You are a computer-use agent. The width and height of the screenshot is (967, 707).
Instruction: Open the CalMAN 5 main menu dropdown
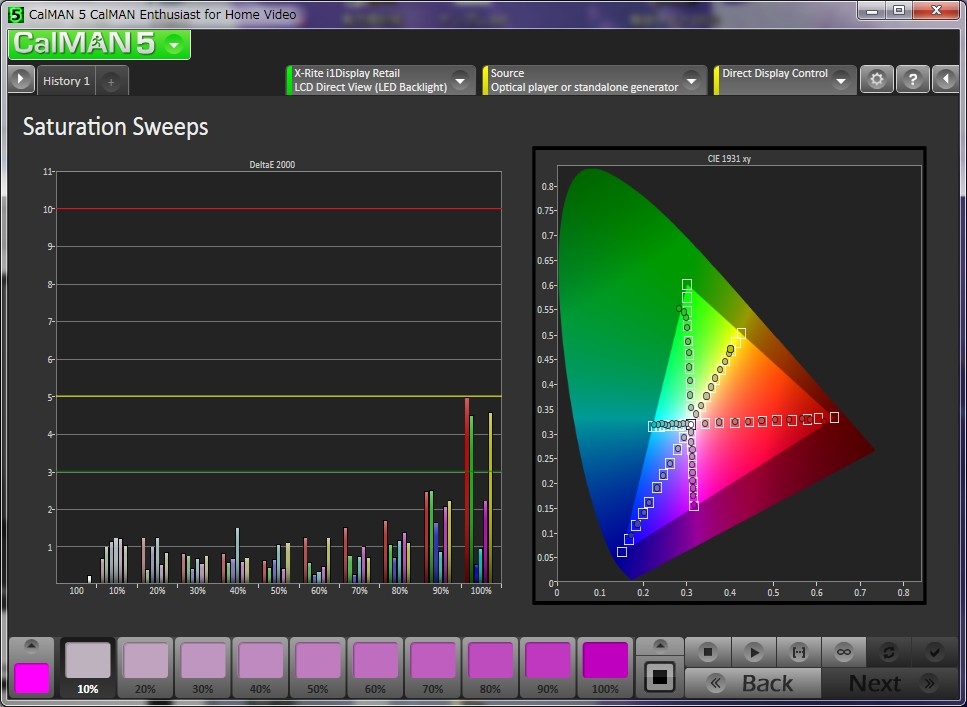(x=174, y=44)
